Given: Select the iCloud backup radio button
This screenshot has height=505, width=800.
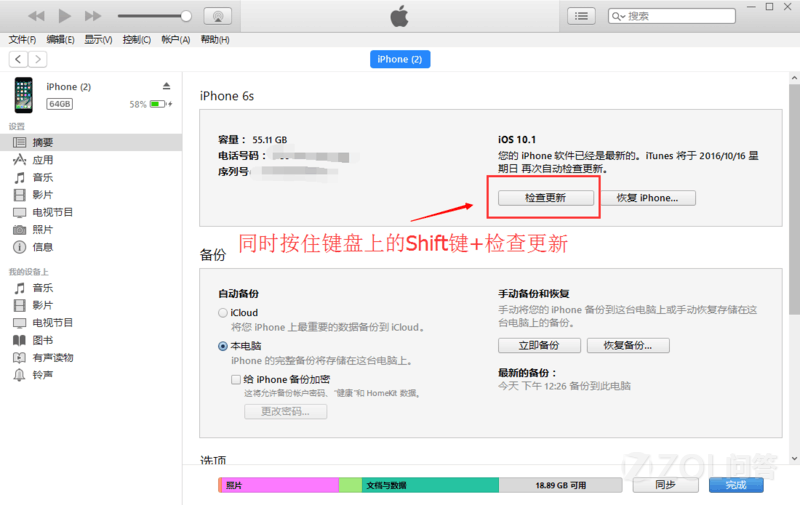Looking at the screenshot, I should [222, 313].
